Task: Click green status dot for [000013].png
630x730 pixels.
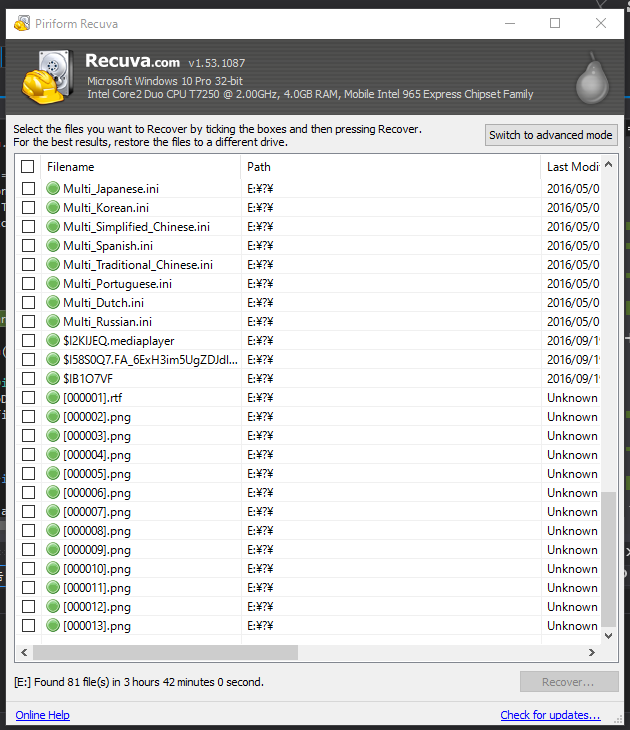Action: (x=53, y=625)
